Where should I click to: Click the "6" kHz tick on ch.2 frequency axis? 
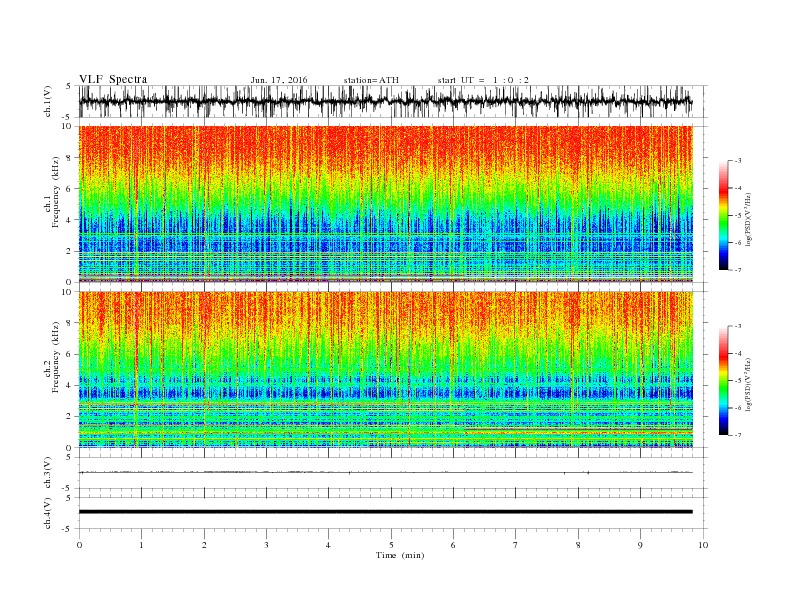[x=69, y=354]
